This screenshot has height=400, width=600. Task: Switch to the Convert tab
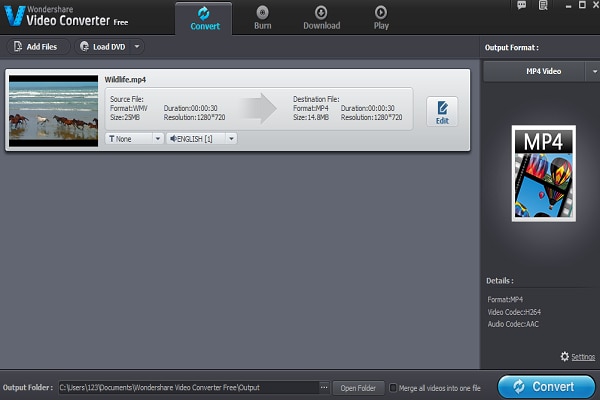[x=204, y=19]
